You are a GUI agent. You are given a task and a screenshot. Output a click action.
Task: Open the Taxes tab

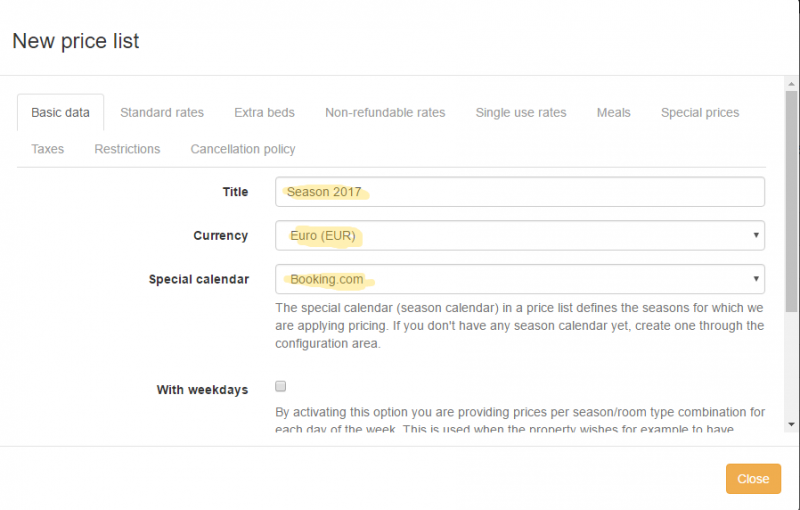click(x=47, y=149)
